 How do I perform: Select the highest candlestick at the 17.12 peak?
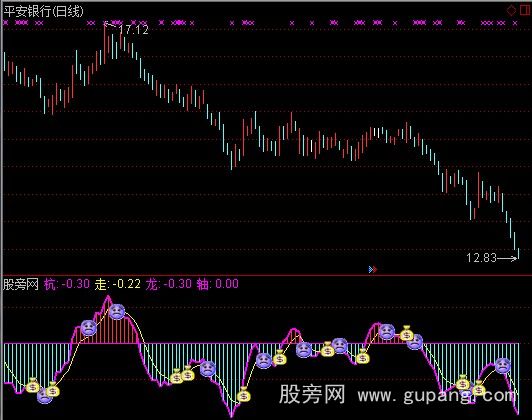[x=105, y=42]
